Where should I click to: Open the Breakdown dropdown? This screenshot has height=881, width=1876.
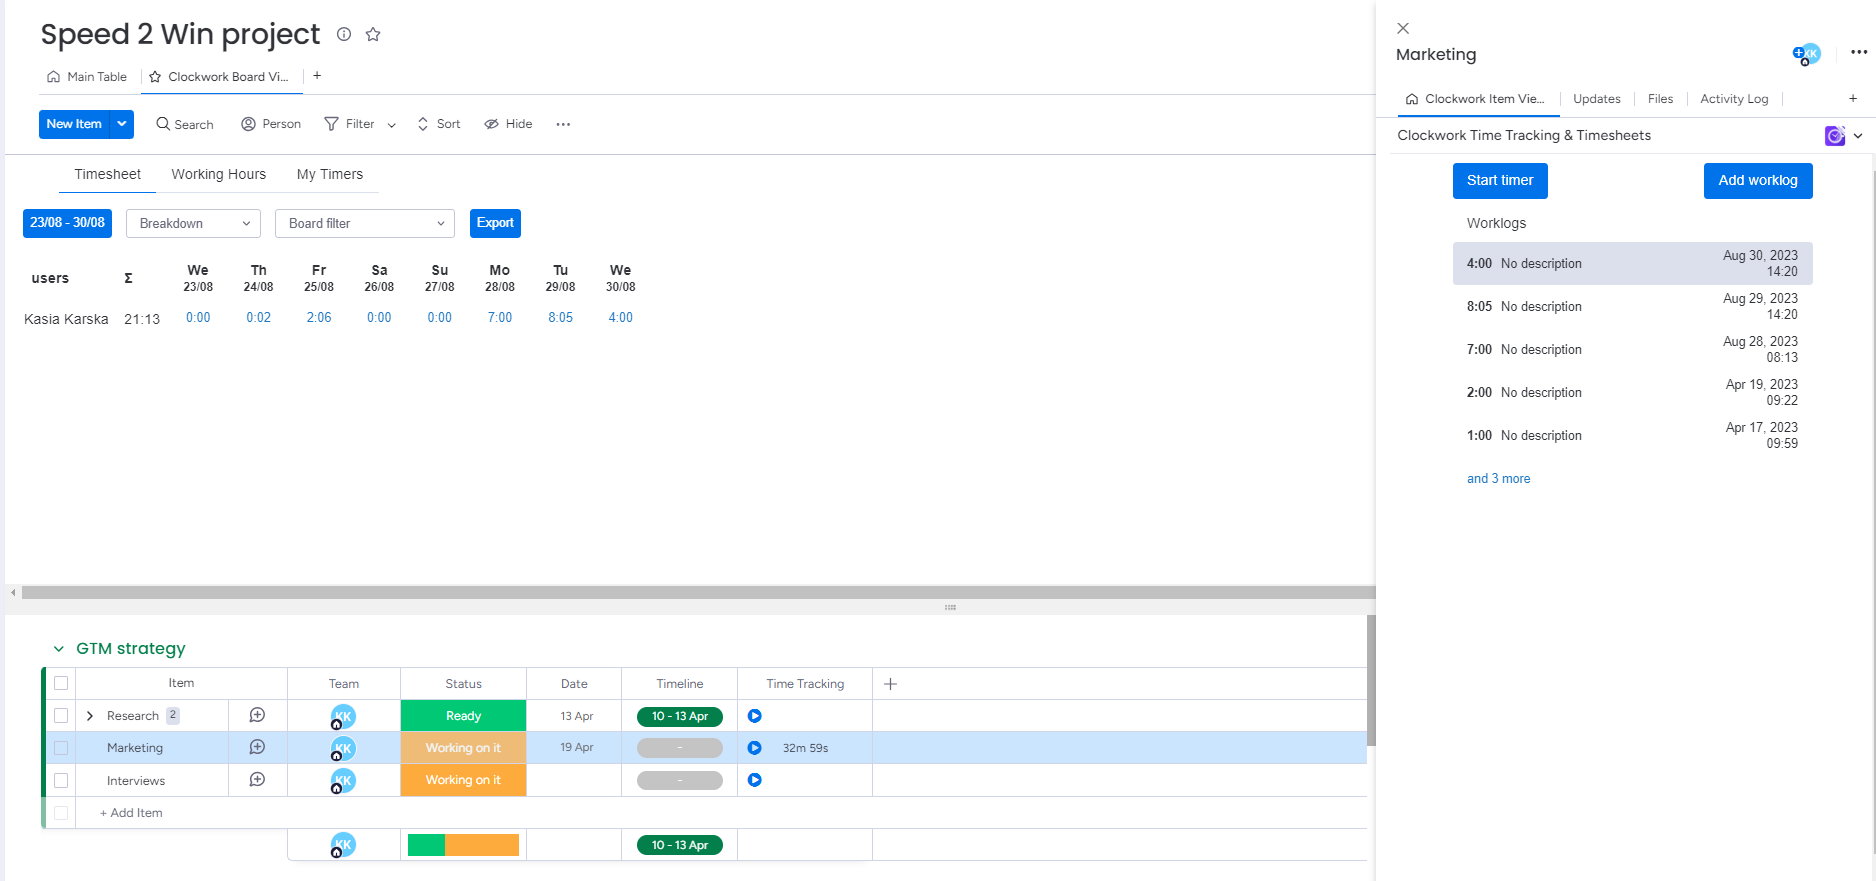[193, 223]
